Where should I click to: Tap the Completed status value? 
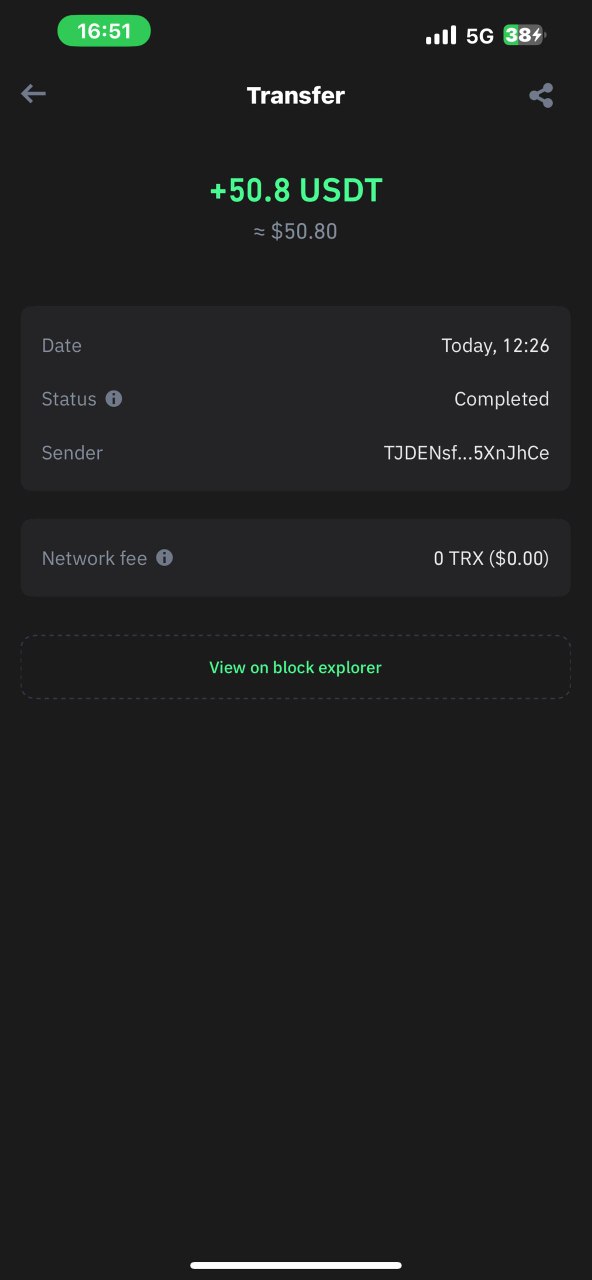coord(501,399)
